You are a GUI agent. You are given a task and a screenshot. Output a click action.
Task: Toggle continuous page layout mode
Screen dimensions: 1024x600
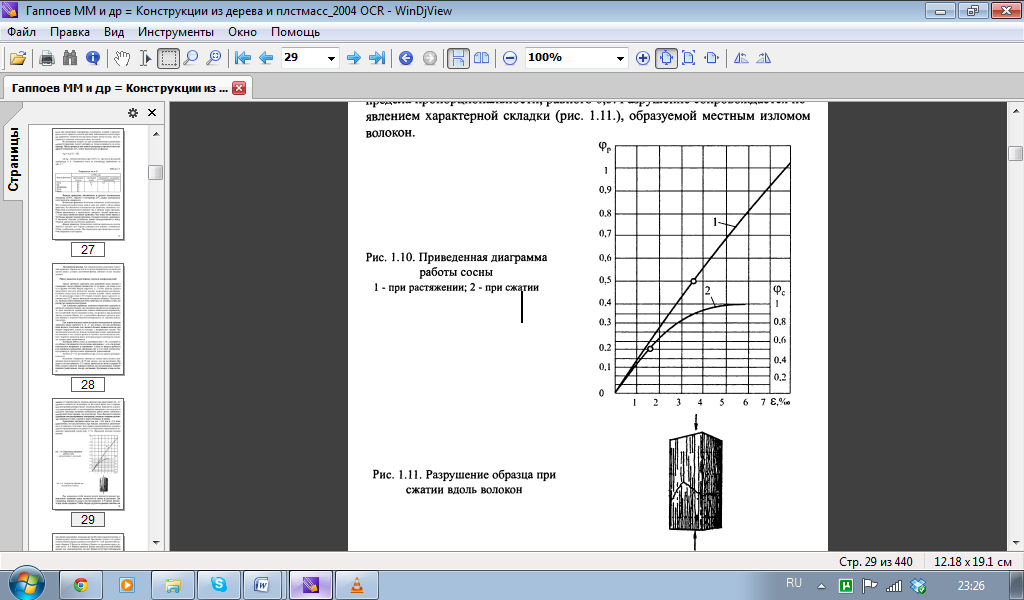point(458,58)
